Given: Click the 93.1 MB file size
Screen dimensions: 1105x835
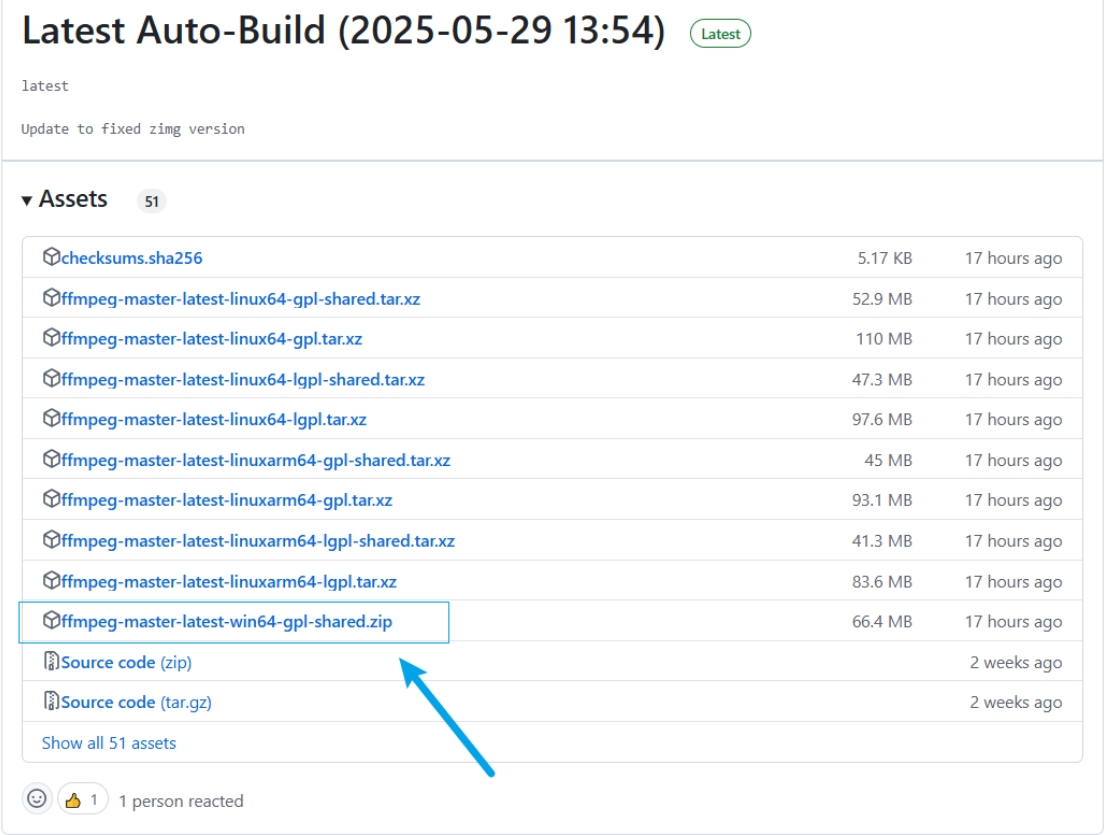Looking at the screenshot, I should (882, 501).
